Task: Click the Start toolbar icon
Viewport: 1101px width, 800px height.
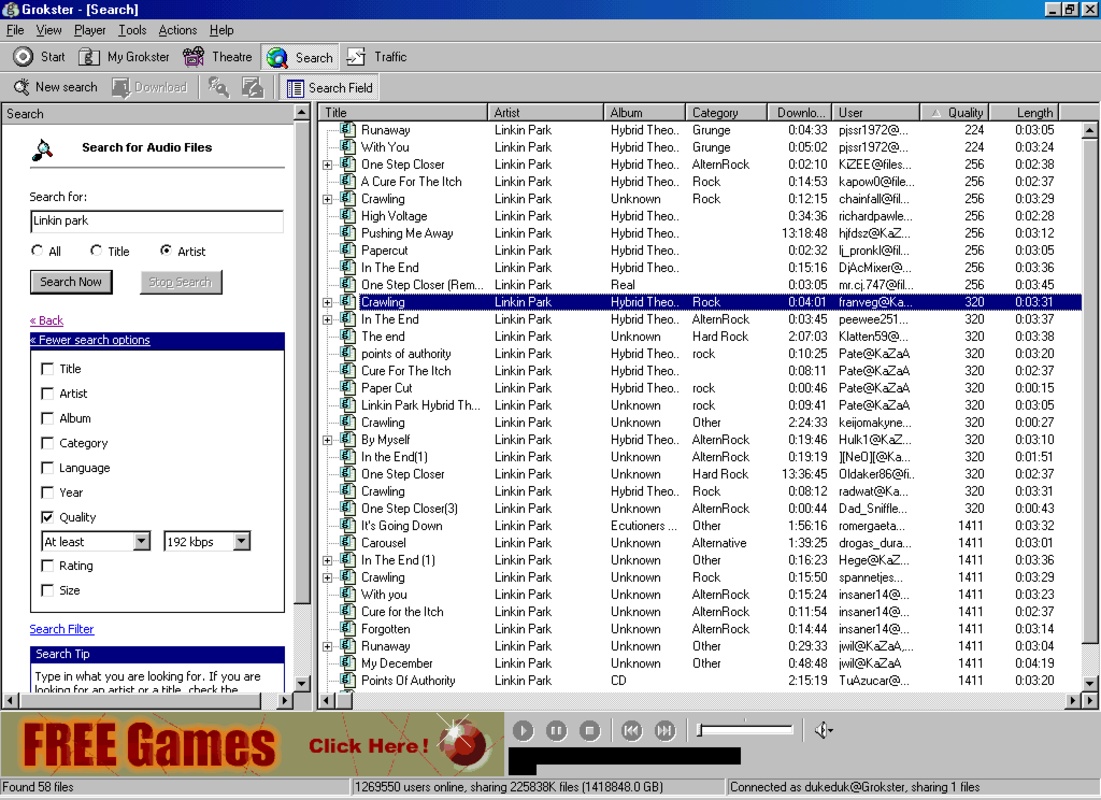Action: (x=24, y=57)
